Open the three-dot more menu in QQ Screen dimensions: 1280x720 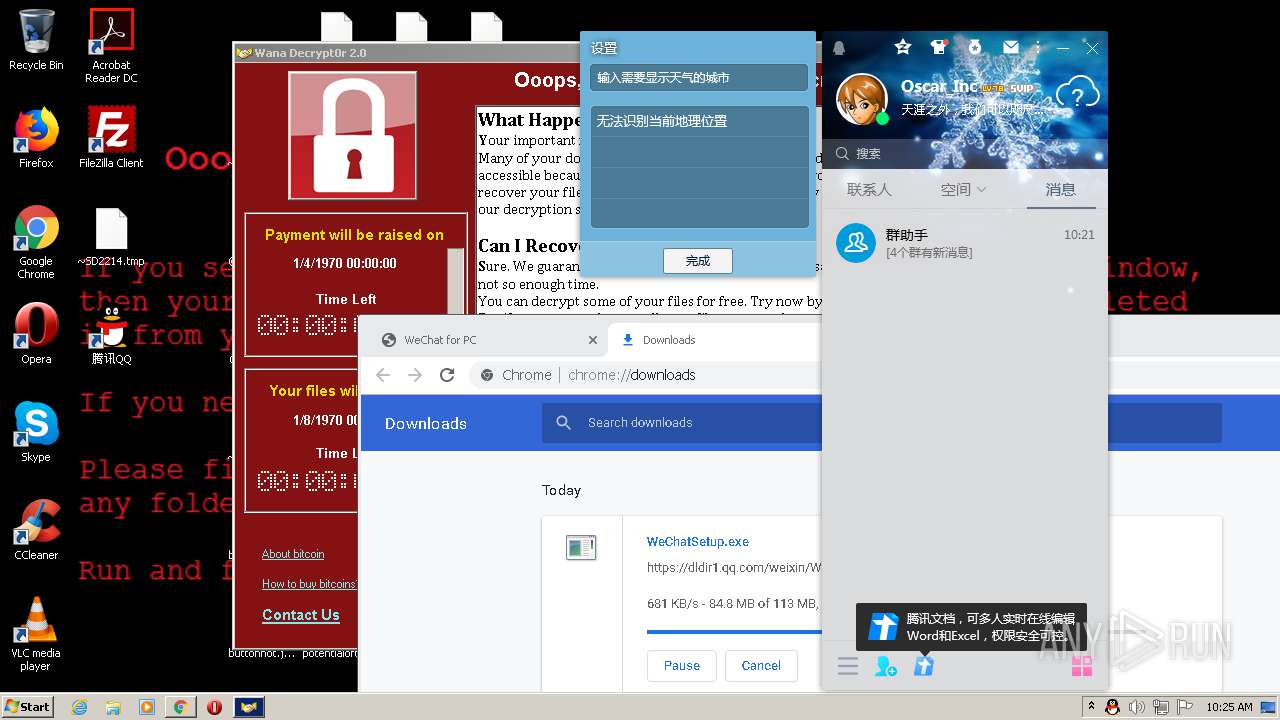click(1038, 47)
